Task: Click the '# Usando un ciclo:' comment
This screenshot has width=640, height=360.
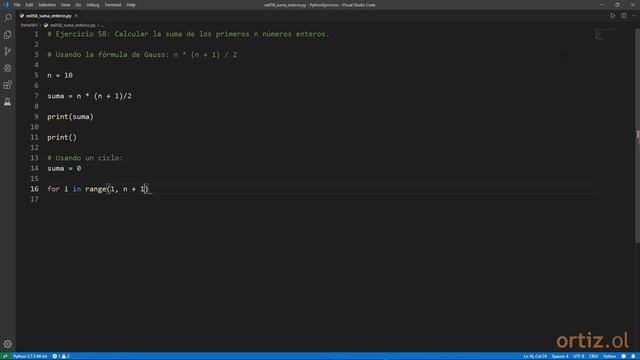Action: [x=85, y=158]
